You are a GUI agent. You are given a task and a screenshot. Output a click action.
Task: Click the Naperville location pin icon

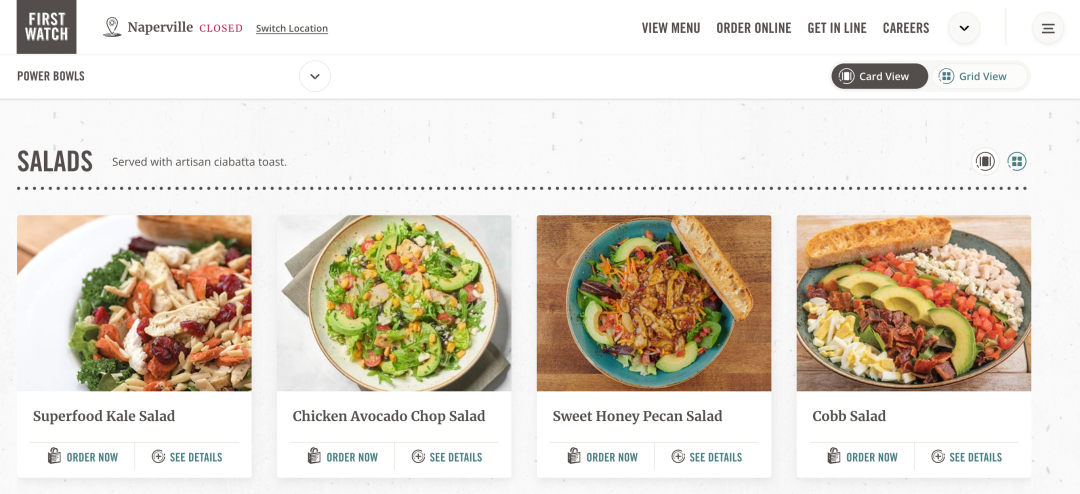coord(113,27)
